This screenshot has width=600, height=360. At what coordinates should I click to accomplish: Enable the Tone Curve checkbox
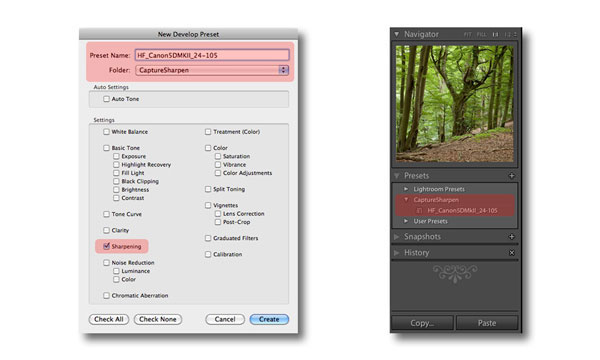coord(106,214)
